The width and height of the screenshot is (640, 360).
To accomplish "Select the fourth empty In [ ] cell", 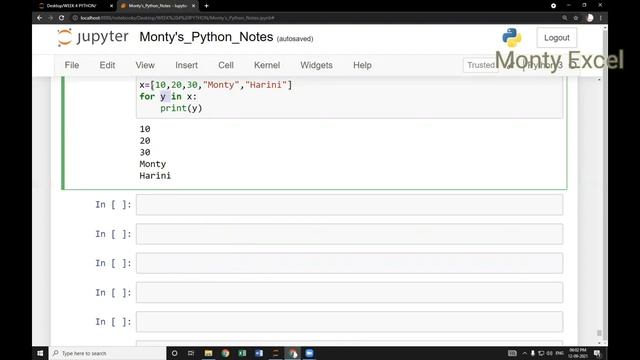I will click(349, 293).
